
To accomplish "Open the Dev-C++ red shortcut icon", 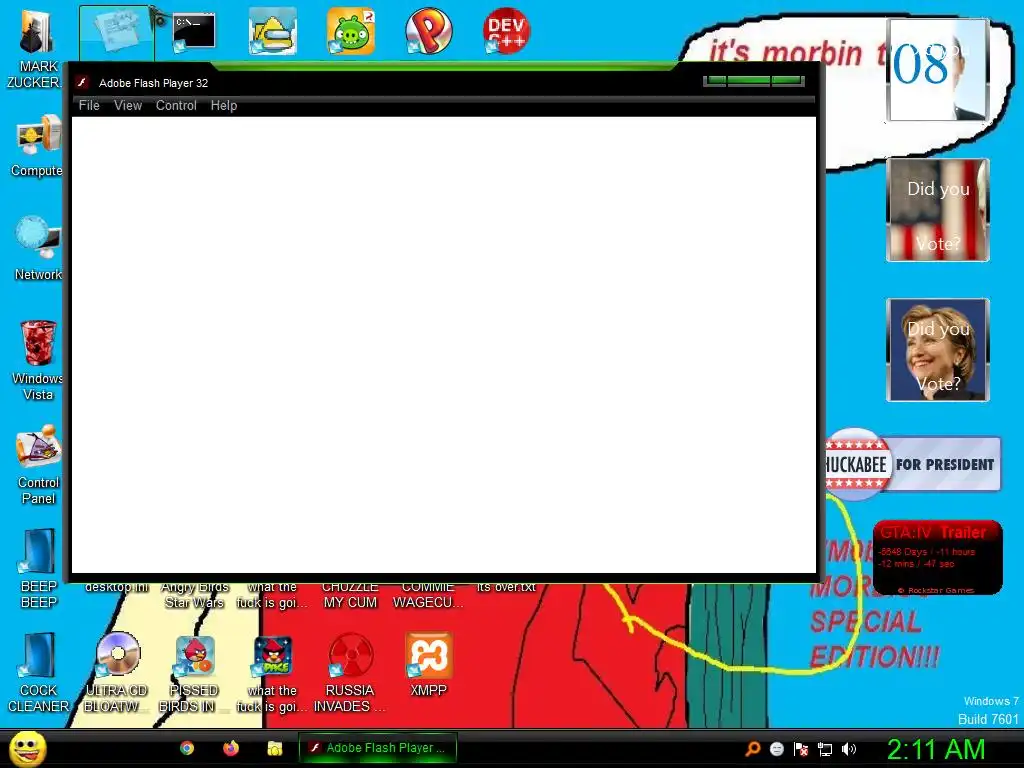I will click(x=506, y=31).
